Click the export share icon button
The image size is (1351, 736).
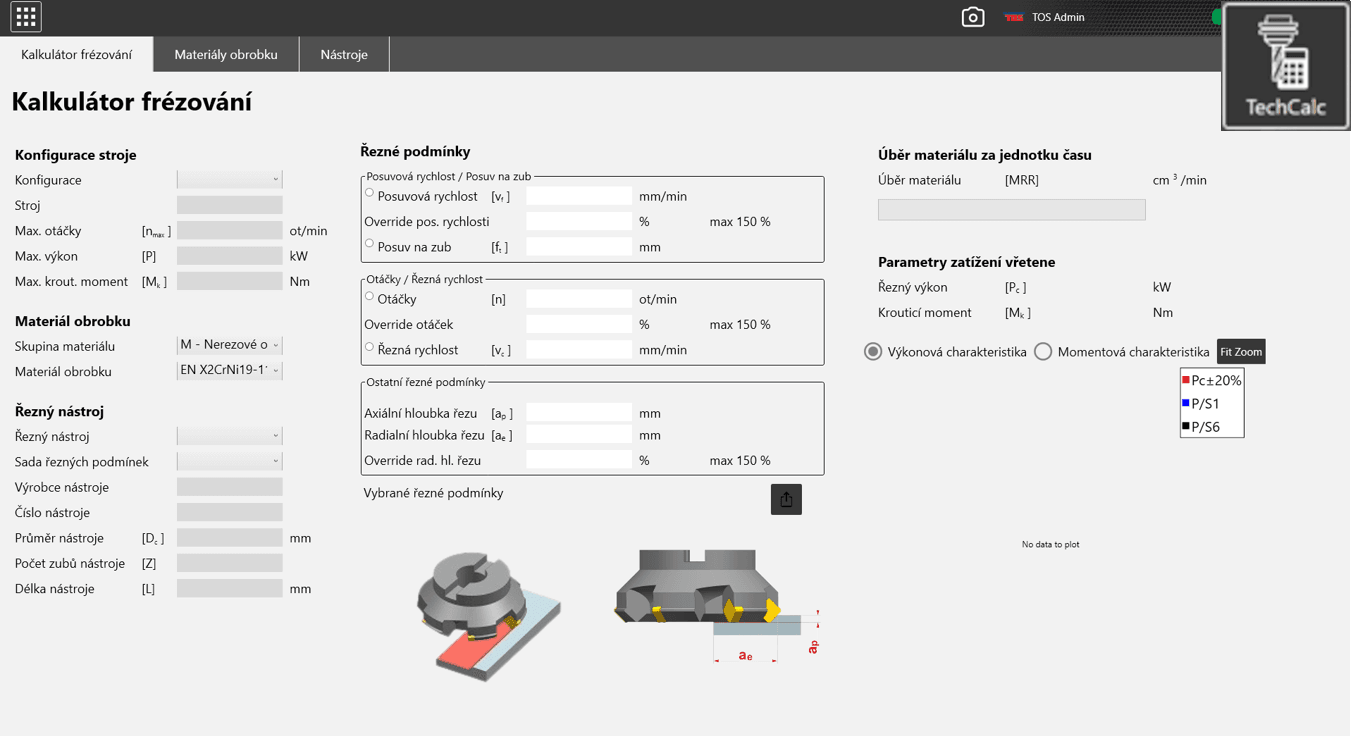pyautogui.click(x=786, y=499)
